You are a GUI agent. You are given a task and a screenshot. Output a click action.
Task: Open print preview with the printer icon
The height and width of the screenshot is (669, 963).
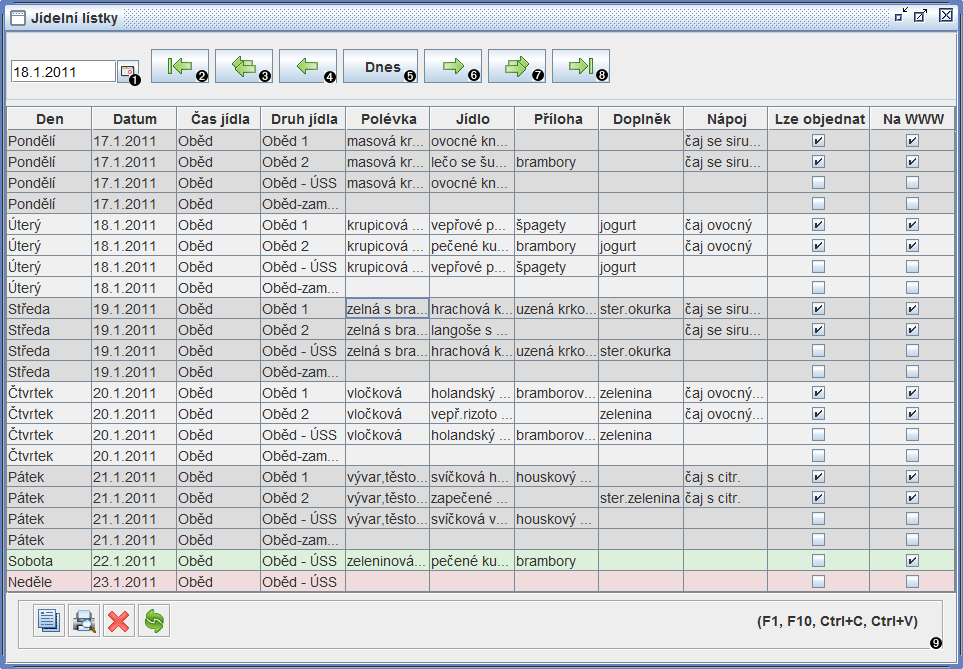[x=83, y=621]
